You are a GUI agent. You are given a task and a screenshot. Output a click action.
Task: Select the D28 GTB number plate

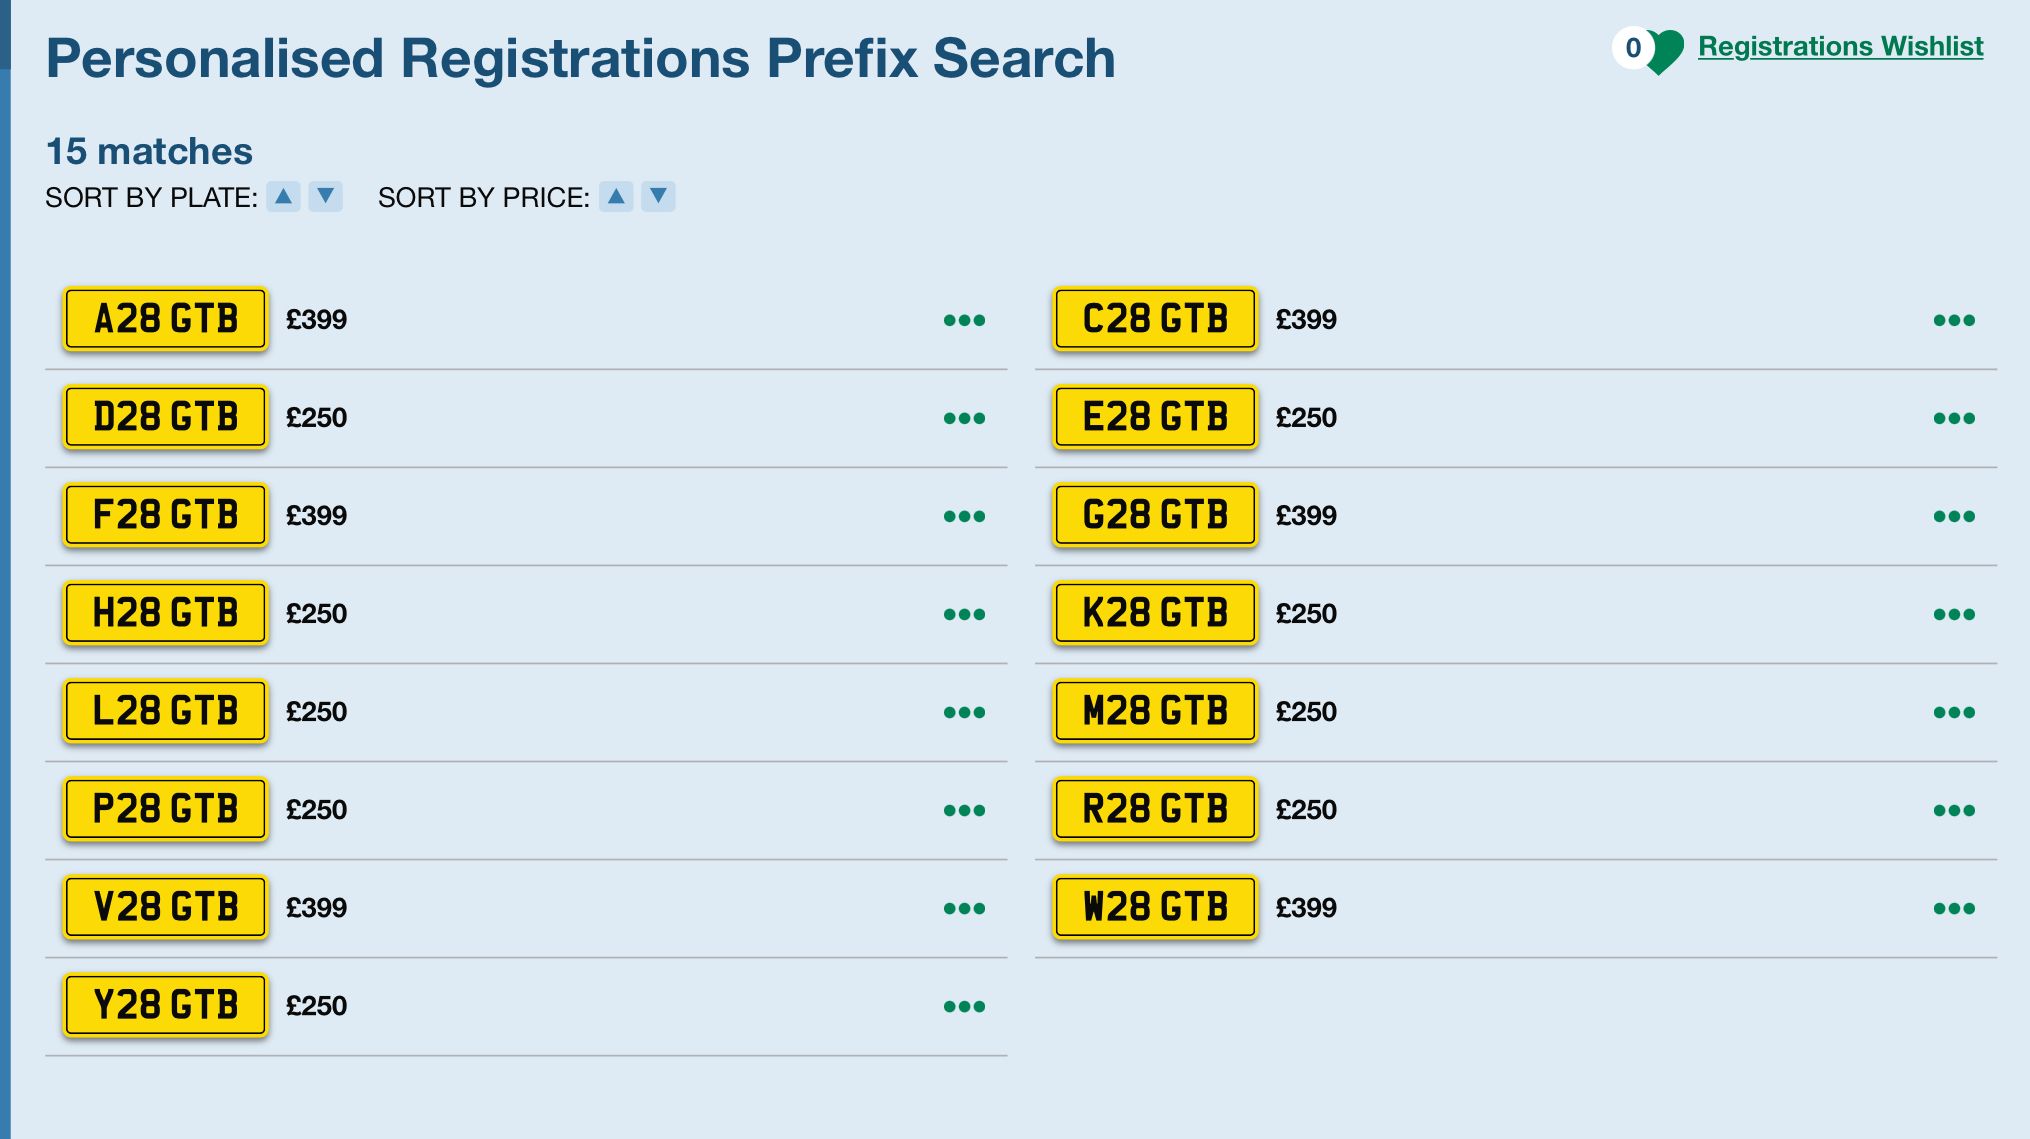(166, 417)
